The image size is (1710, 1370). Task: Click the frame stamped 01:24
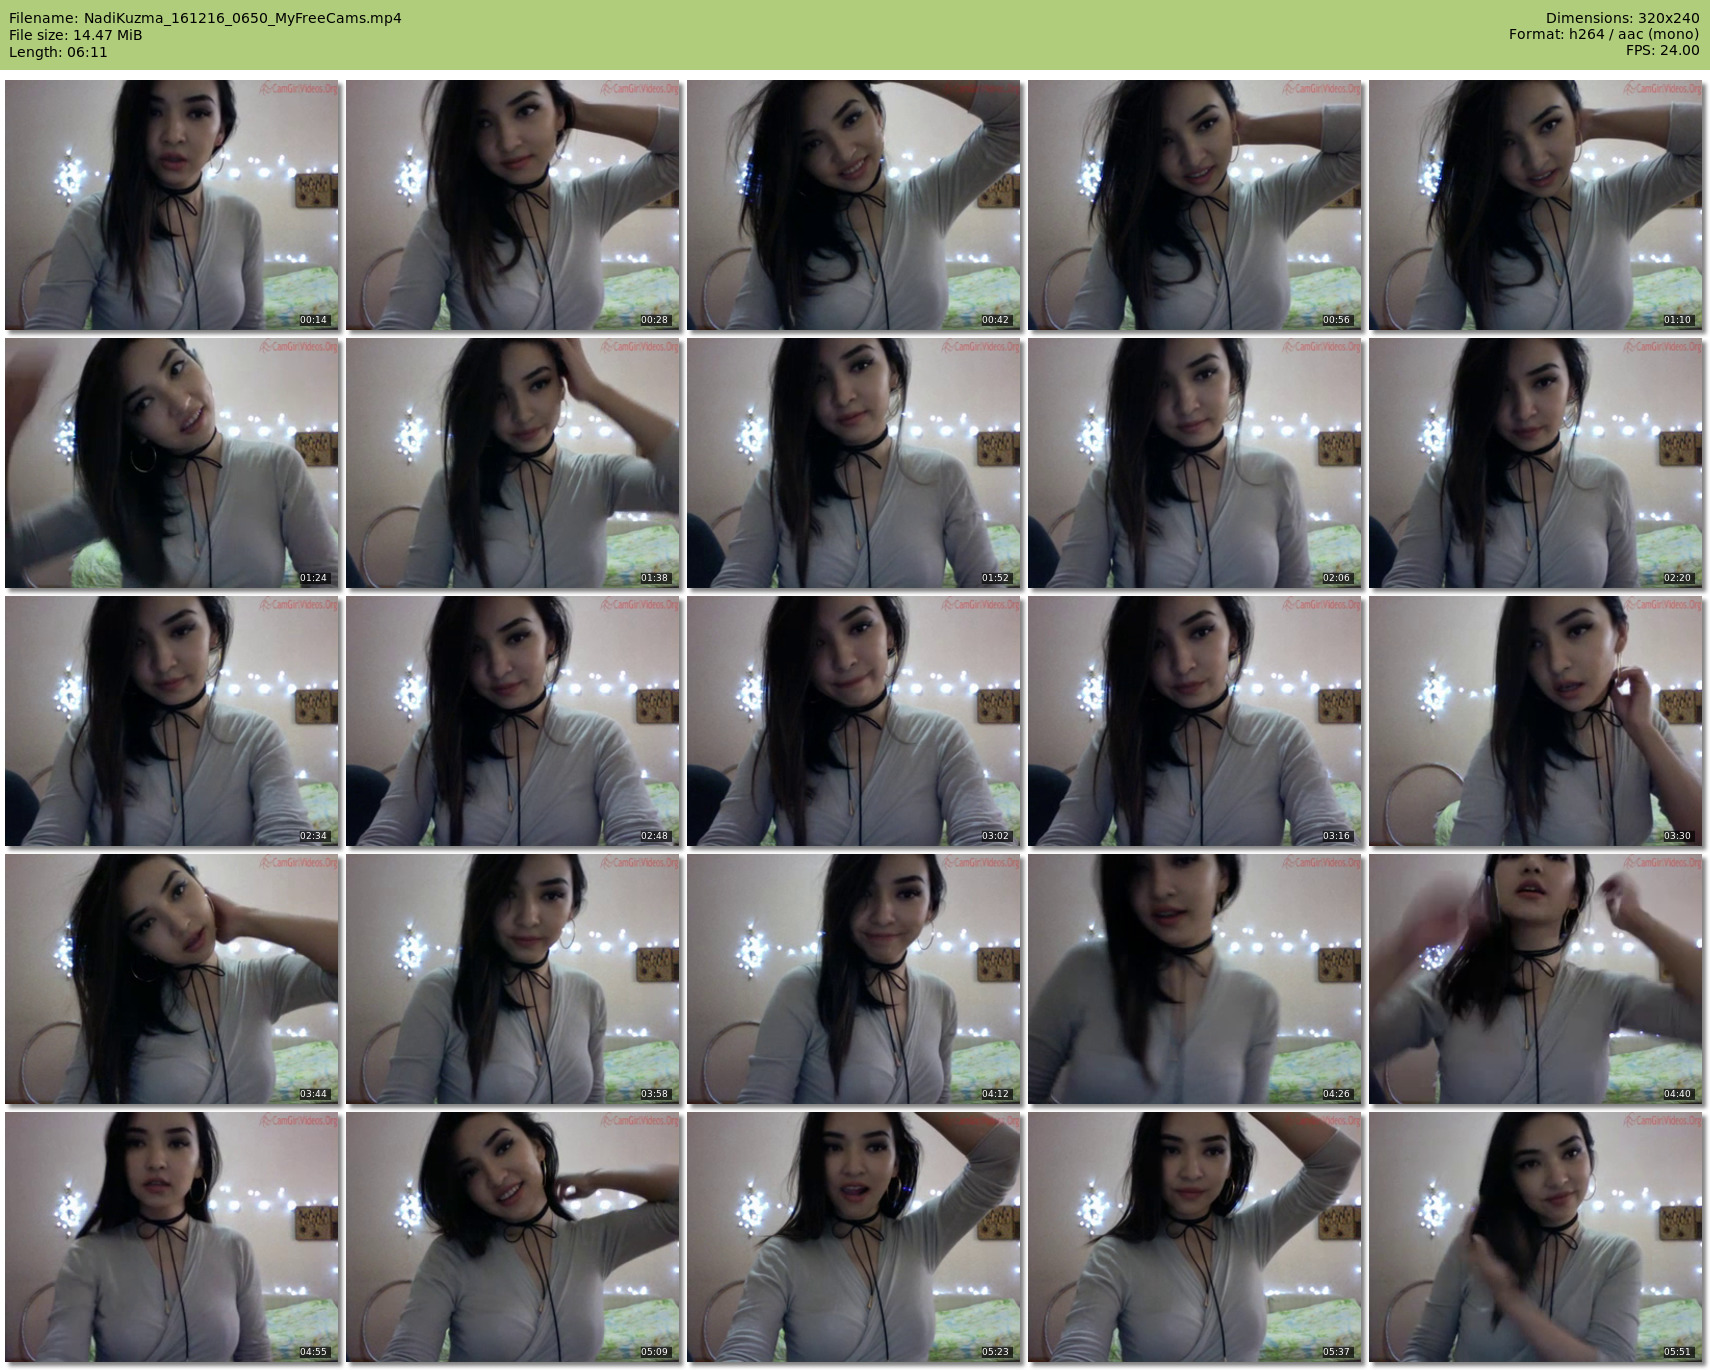tap(172, 463)
